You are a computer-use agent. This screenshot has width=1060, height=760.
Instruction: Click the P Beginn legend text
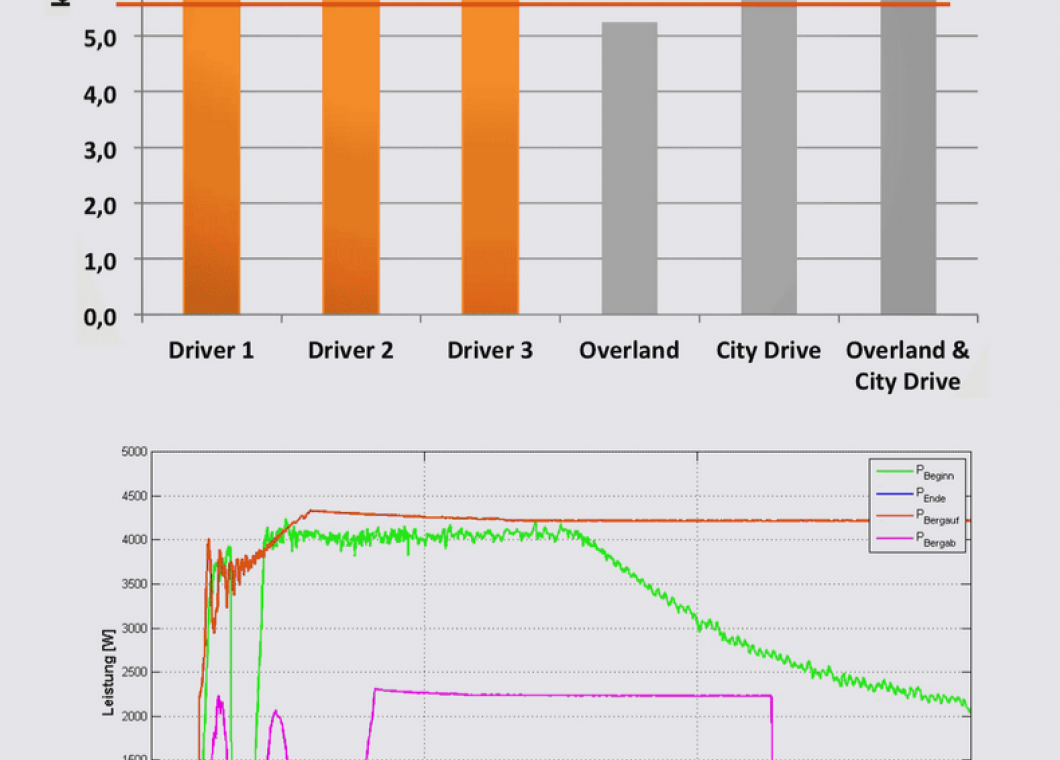click(935, 472)
